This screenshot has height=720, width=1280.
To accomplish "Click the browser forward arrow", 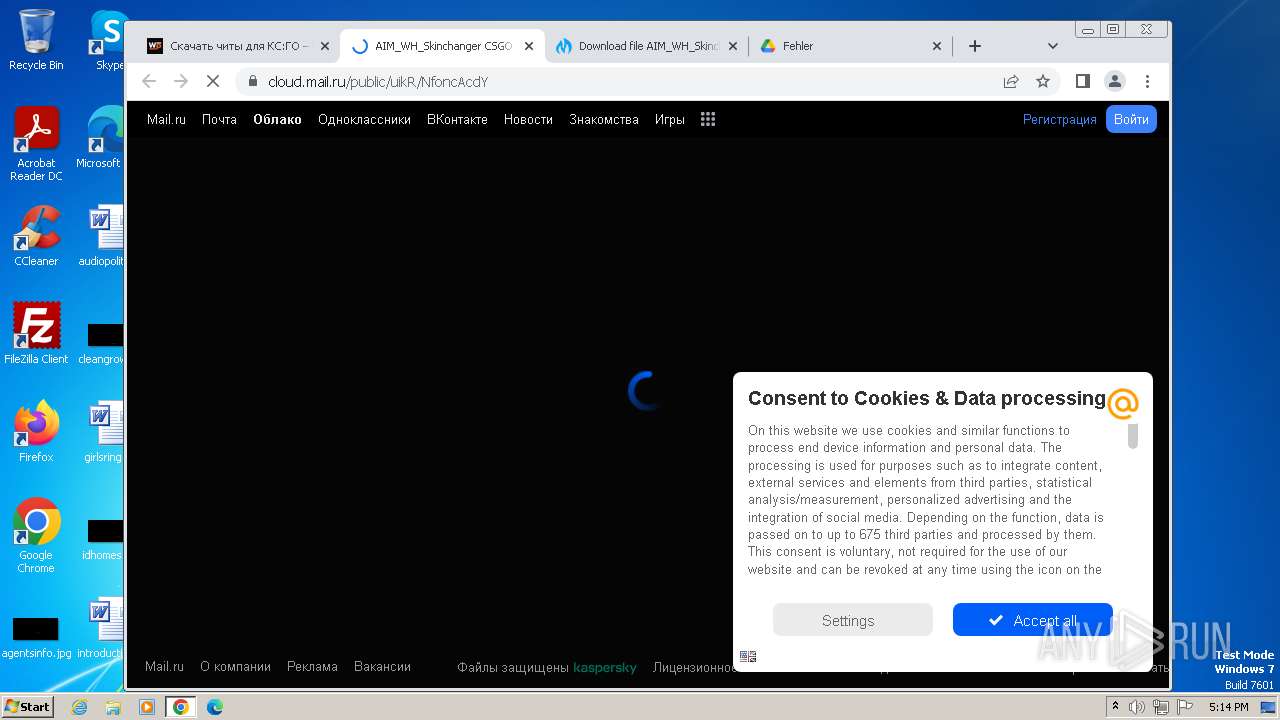I will [x=181, y=81].
